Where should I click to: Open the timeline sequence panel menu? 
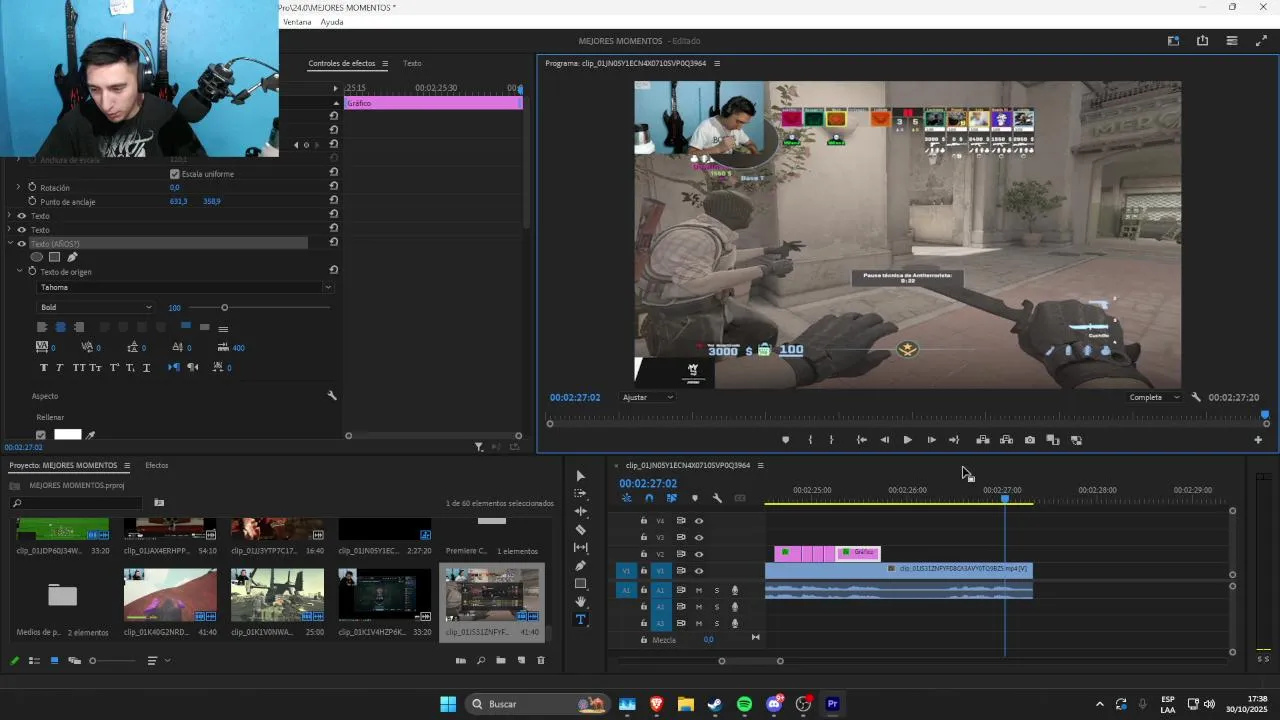[x=760, y=465]
